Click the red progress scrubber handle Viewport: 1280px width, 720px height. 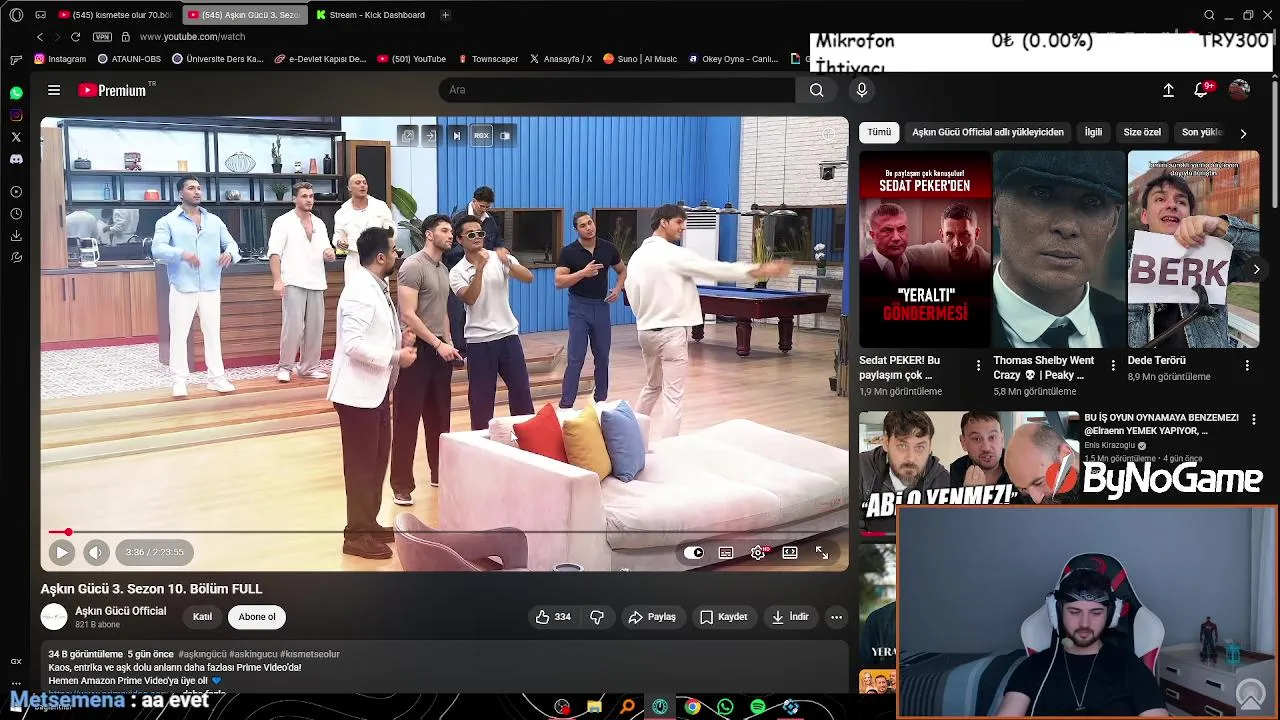(68, 532)
